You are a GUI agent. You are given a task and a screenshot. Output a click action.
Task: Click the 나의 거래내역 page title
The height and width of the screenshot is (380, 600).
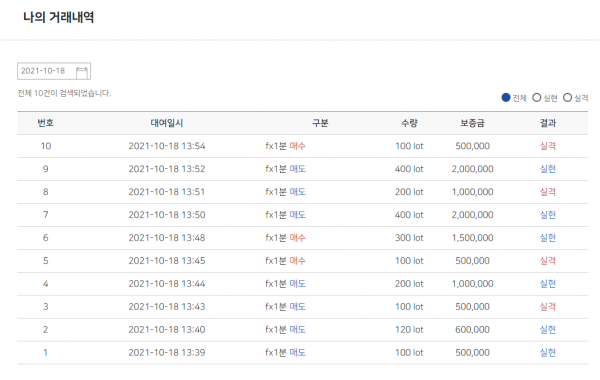pyautogui.click(x=59, y=17)
